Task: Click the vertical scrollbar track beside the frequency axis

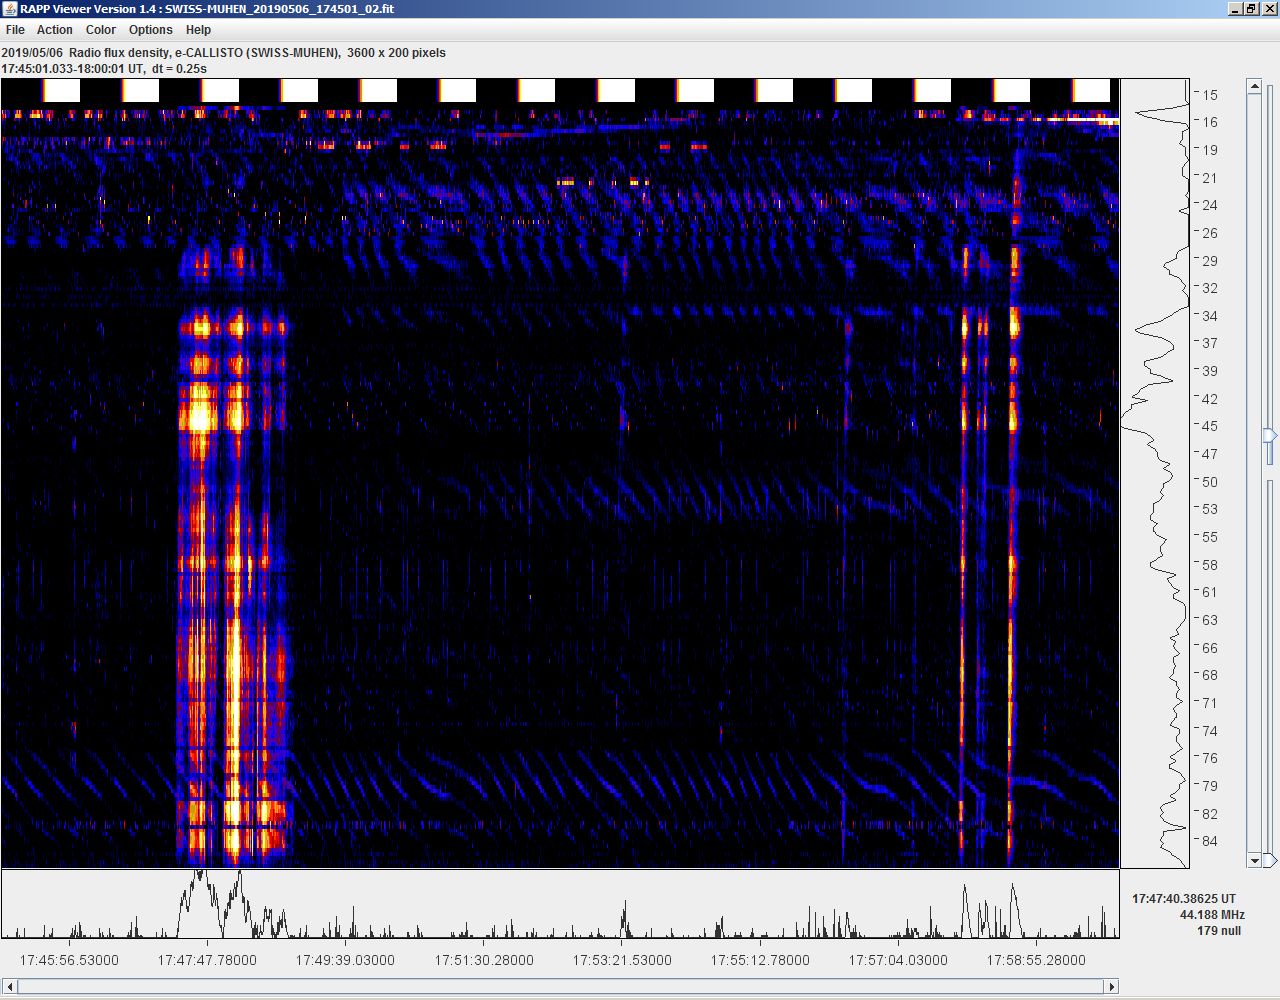Action: (1255, 473)
